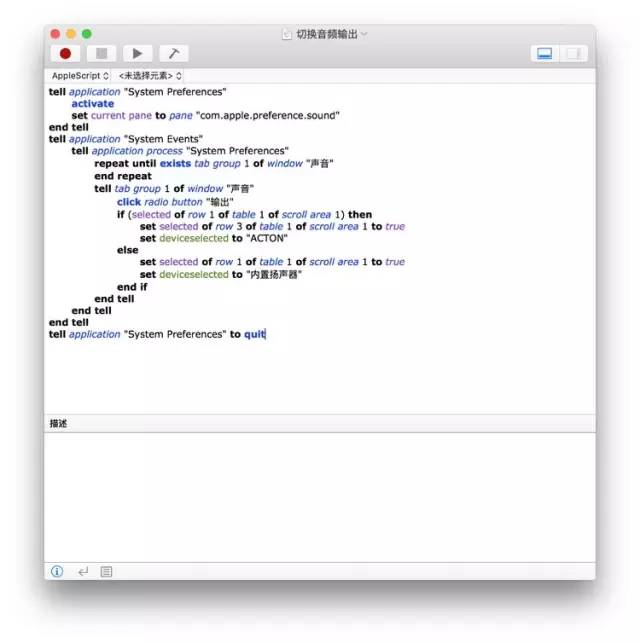Compile the script with hammer icon
Image resolution: width=640 pixels, height=643 pixels.
(173, 54)
